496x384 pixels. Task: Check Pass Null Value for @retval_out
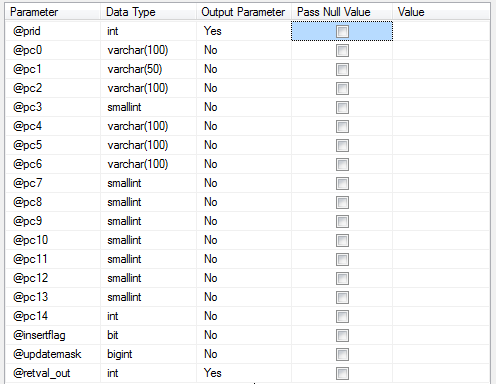click(342, 373)
